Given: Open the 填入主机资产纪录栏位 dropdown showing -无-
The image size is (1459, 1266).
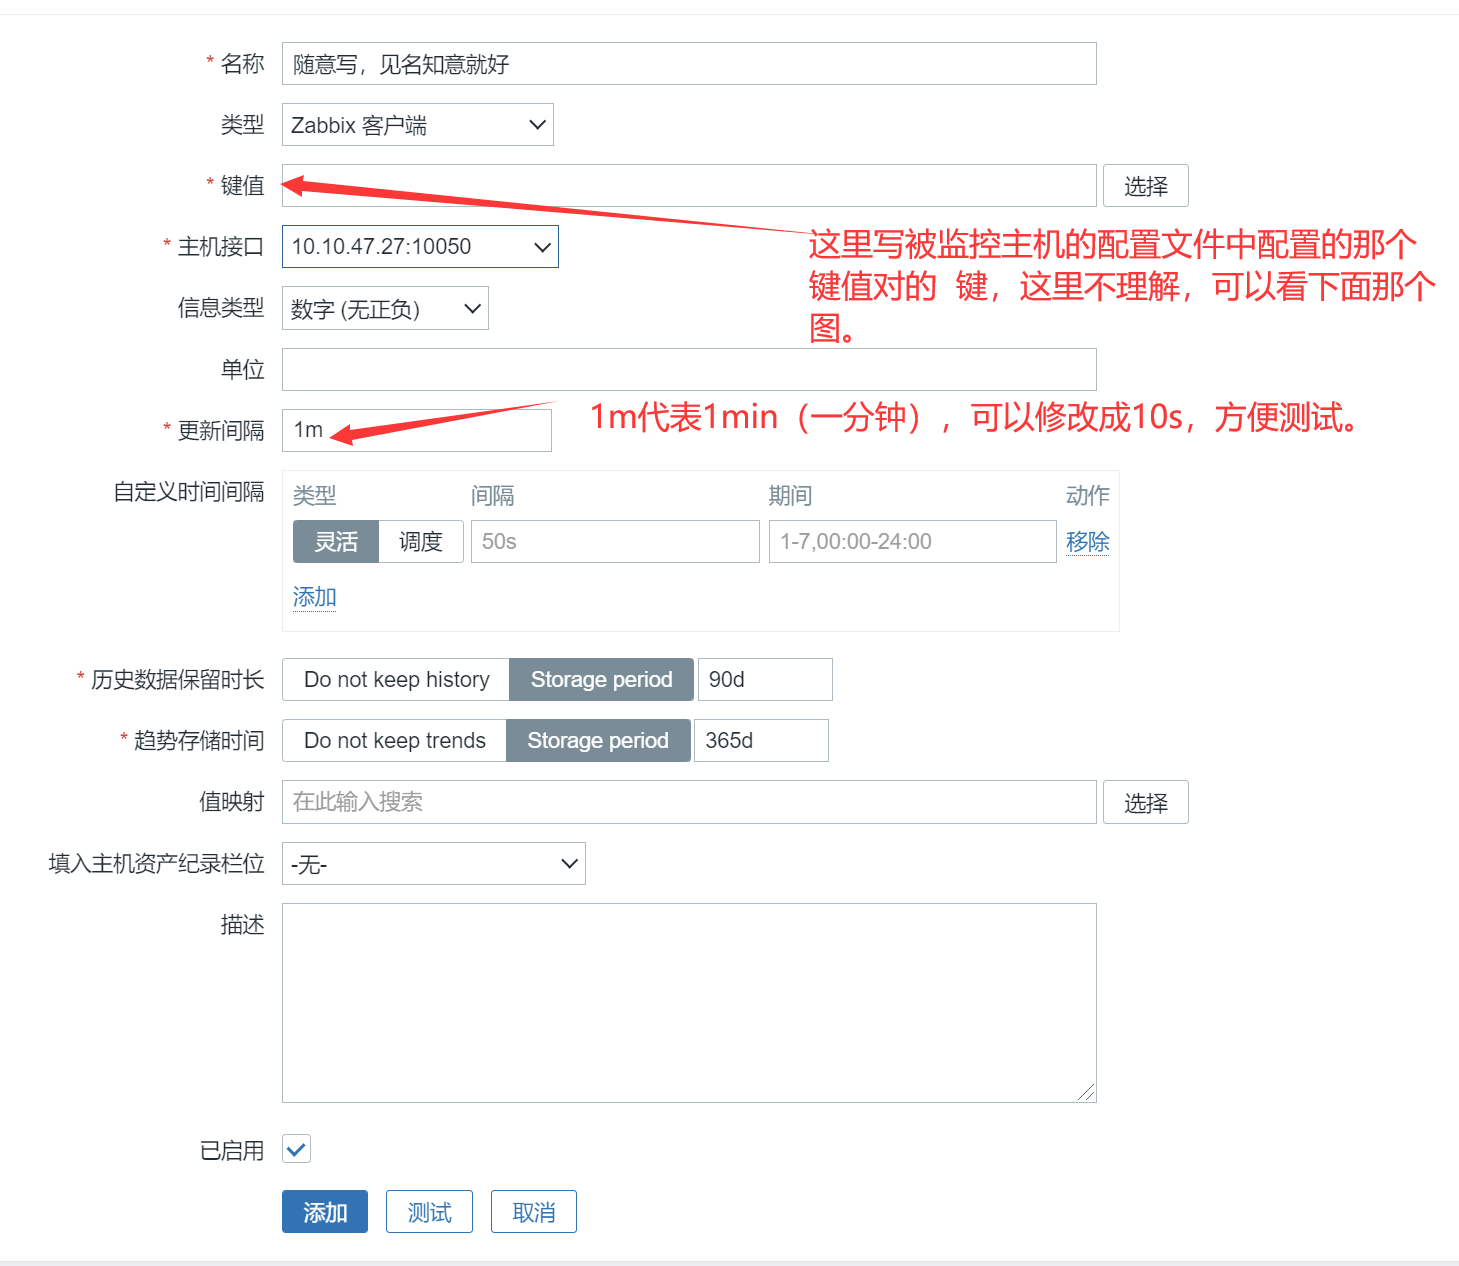Looking at the screenshot, I should [432, 863].
